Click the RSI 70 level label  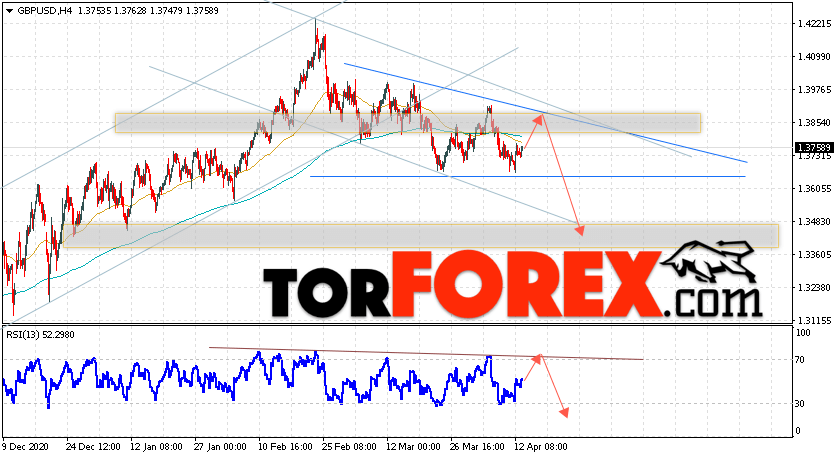[800, 360]
